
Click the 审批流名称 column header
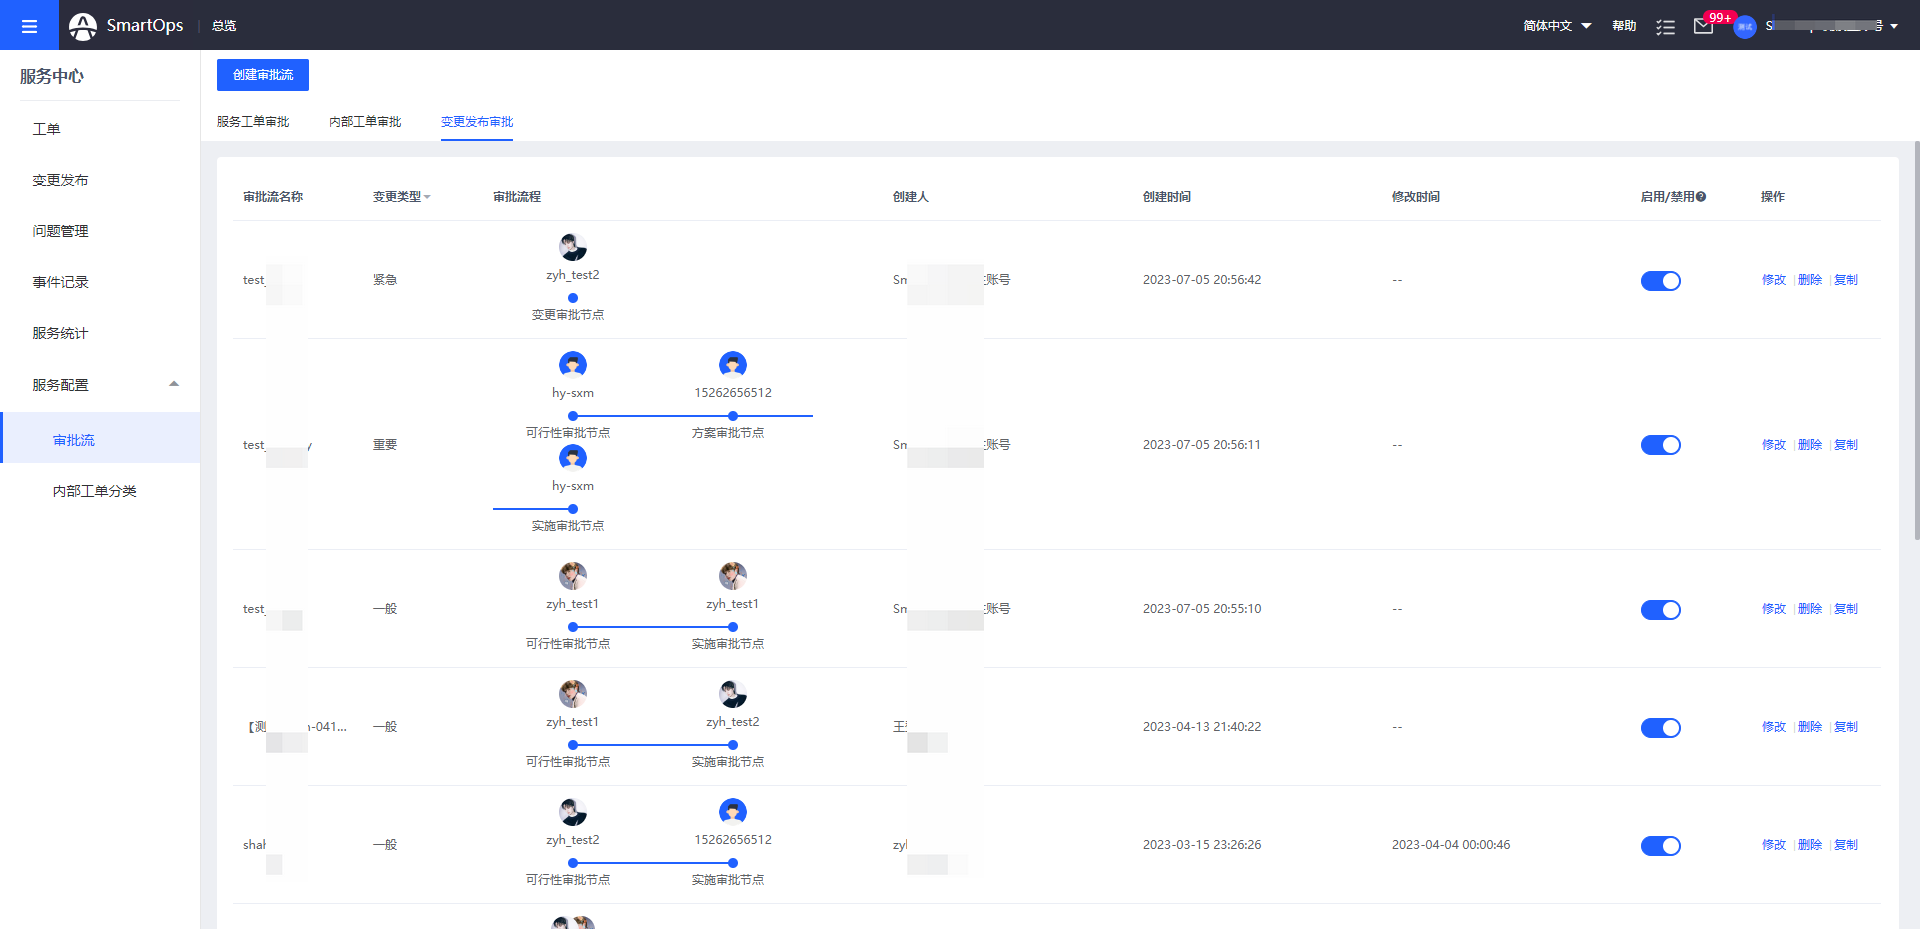point(273,197)
